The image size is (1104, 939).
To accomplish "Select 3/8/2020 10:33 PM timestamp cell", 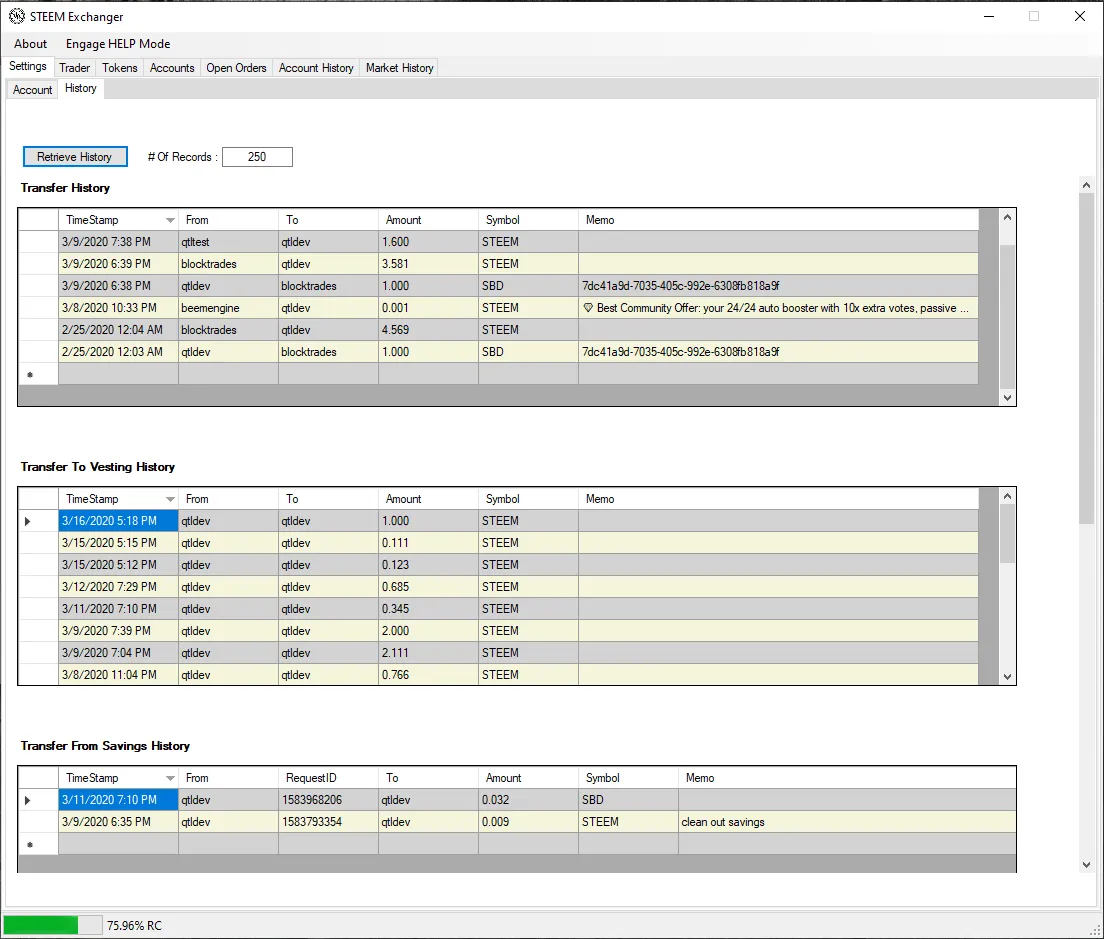I will point(118,308).
